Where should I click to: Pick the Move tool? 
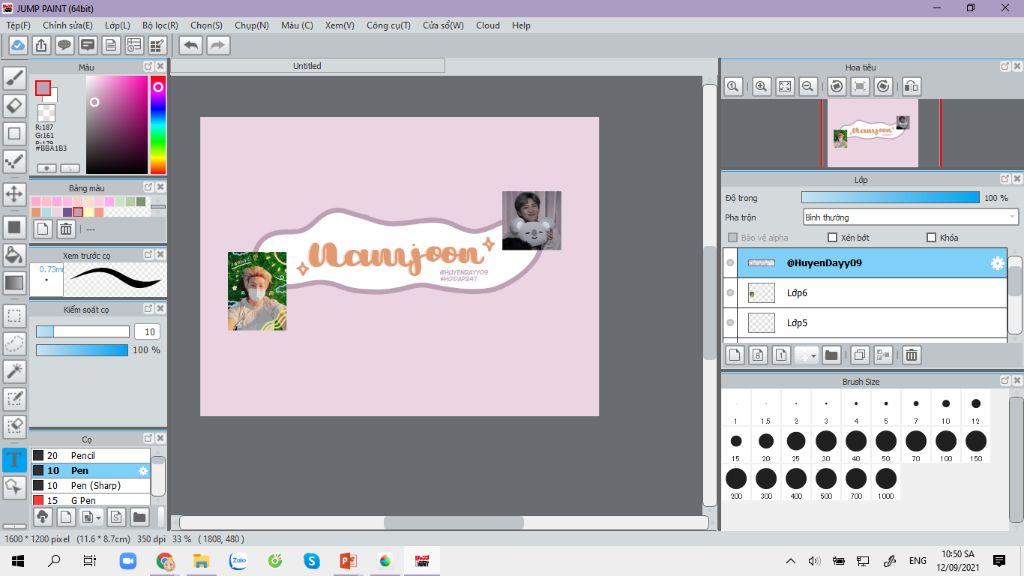[14, 194]
